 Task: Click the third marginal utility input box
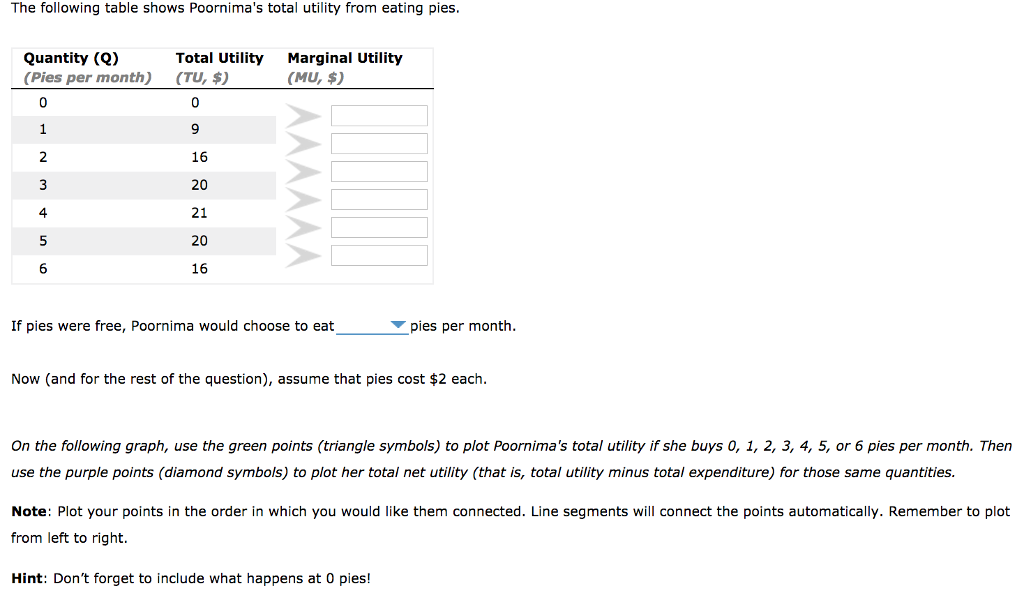click(379, 171)
